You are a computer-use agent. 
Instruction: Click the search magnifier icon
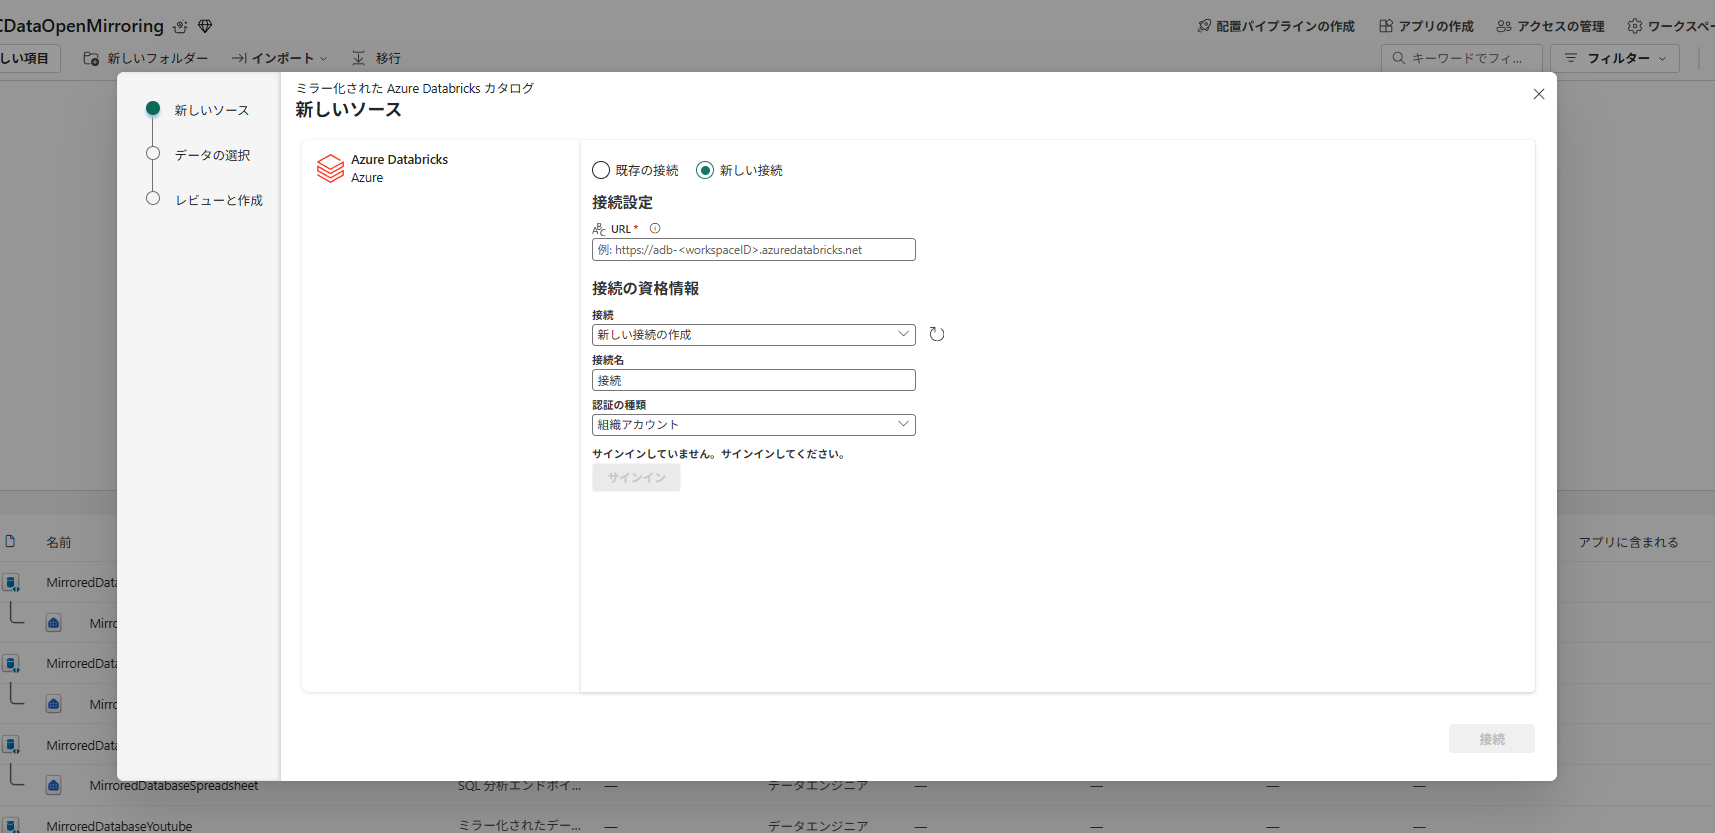1399,58
